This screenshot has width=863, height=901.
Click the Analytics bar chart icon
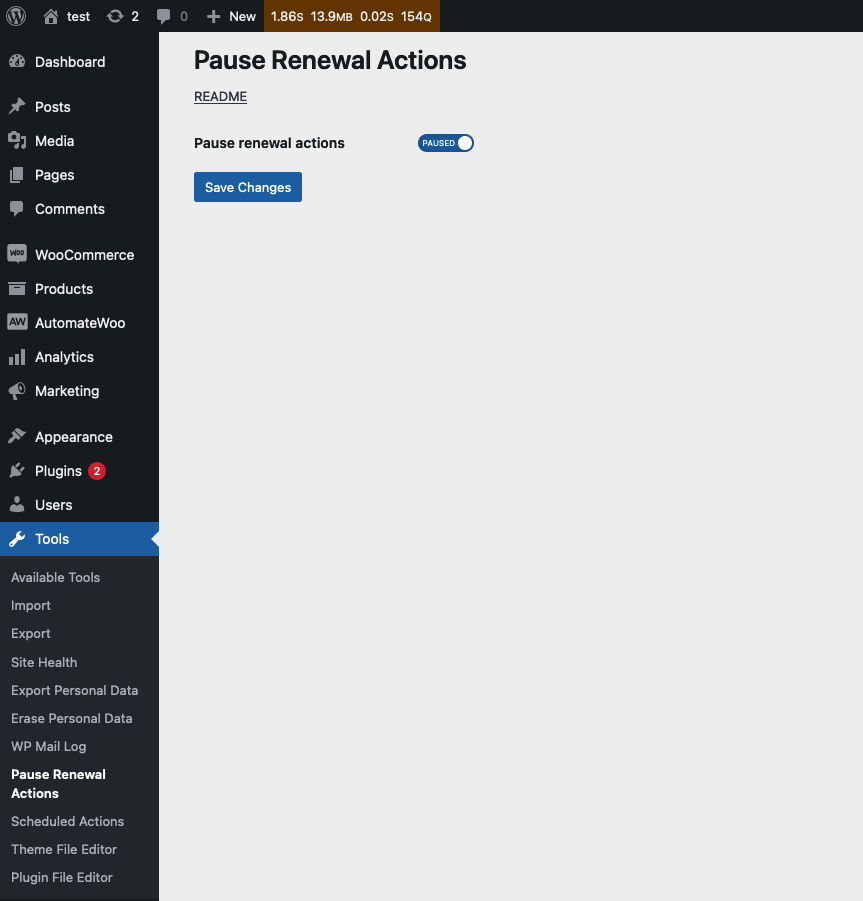pos(17,357)
